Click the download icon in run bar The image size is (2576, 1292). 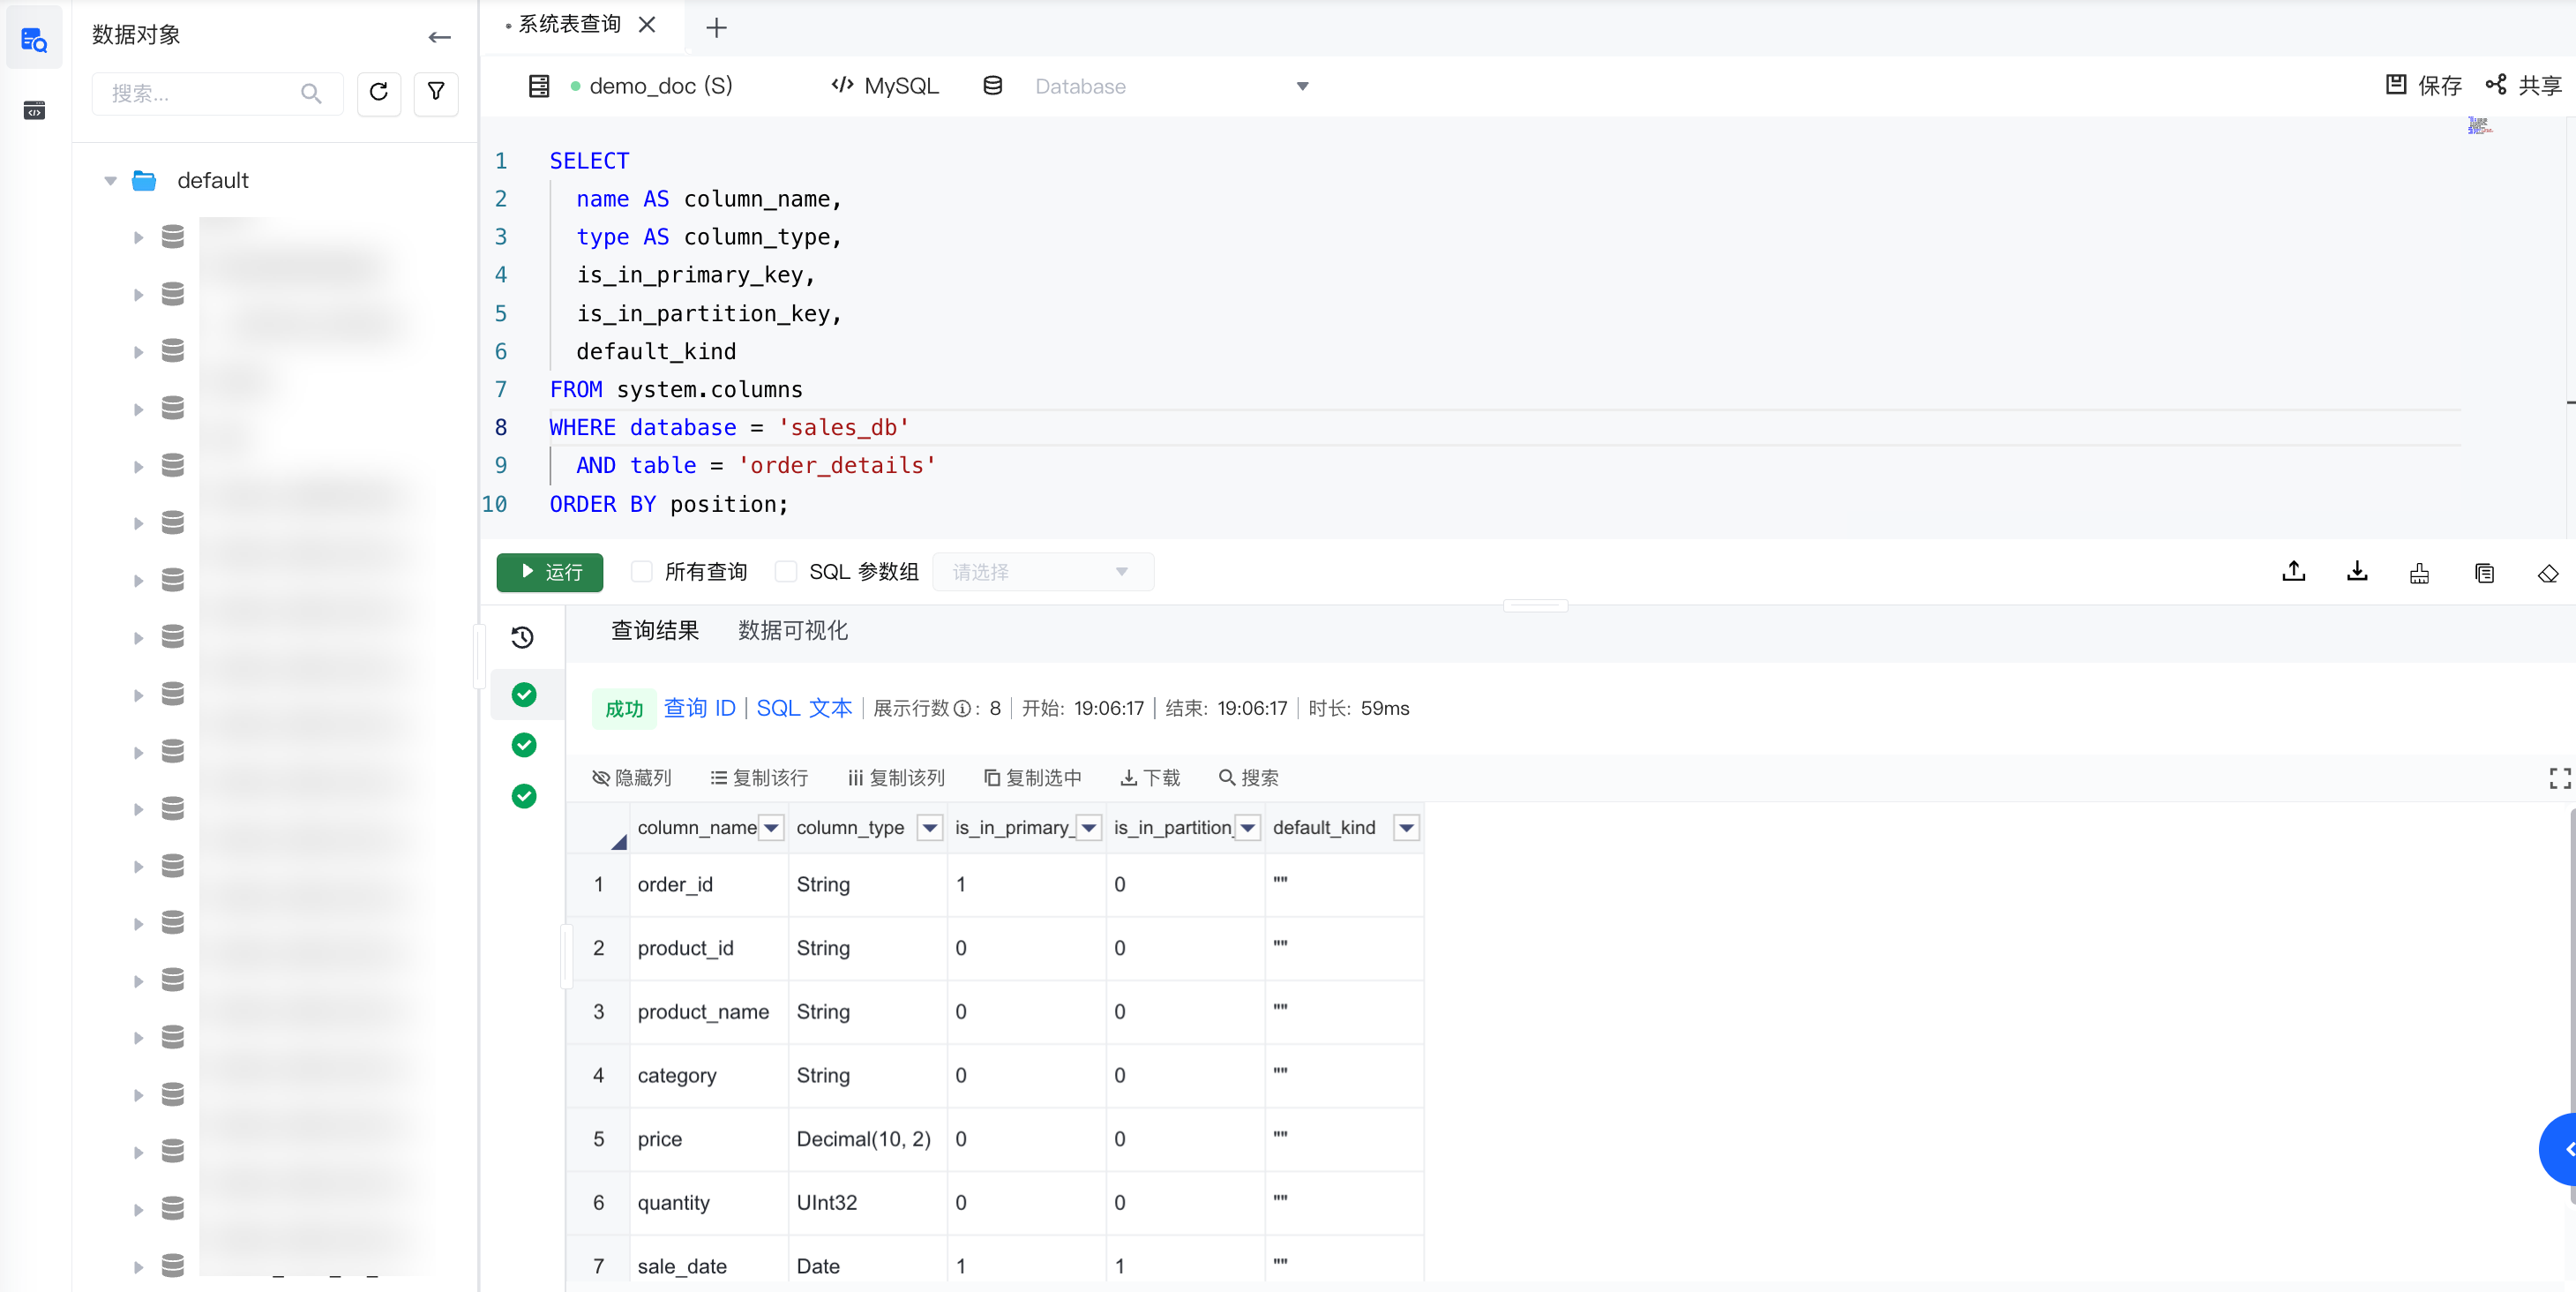pyautogui.click(x=2356, y=572)
